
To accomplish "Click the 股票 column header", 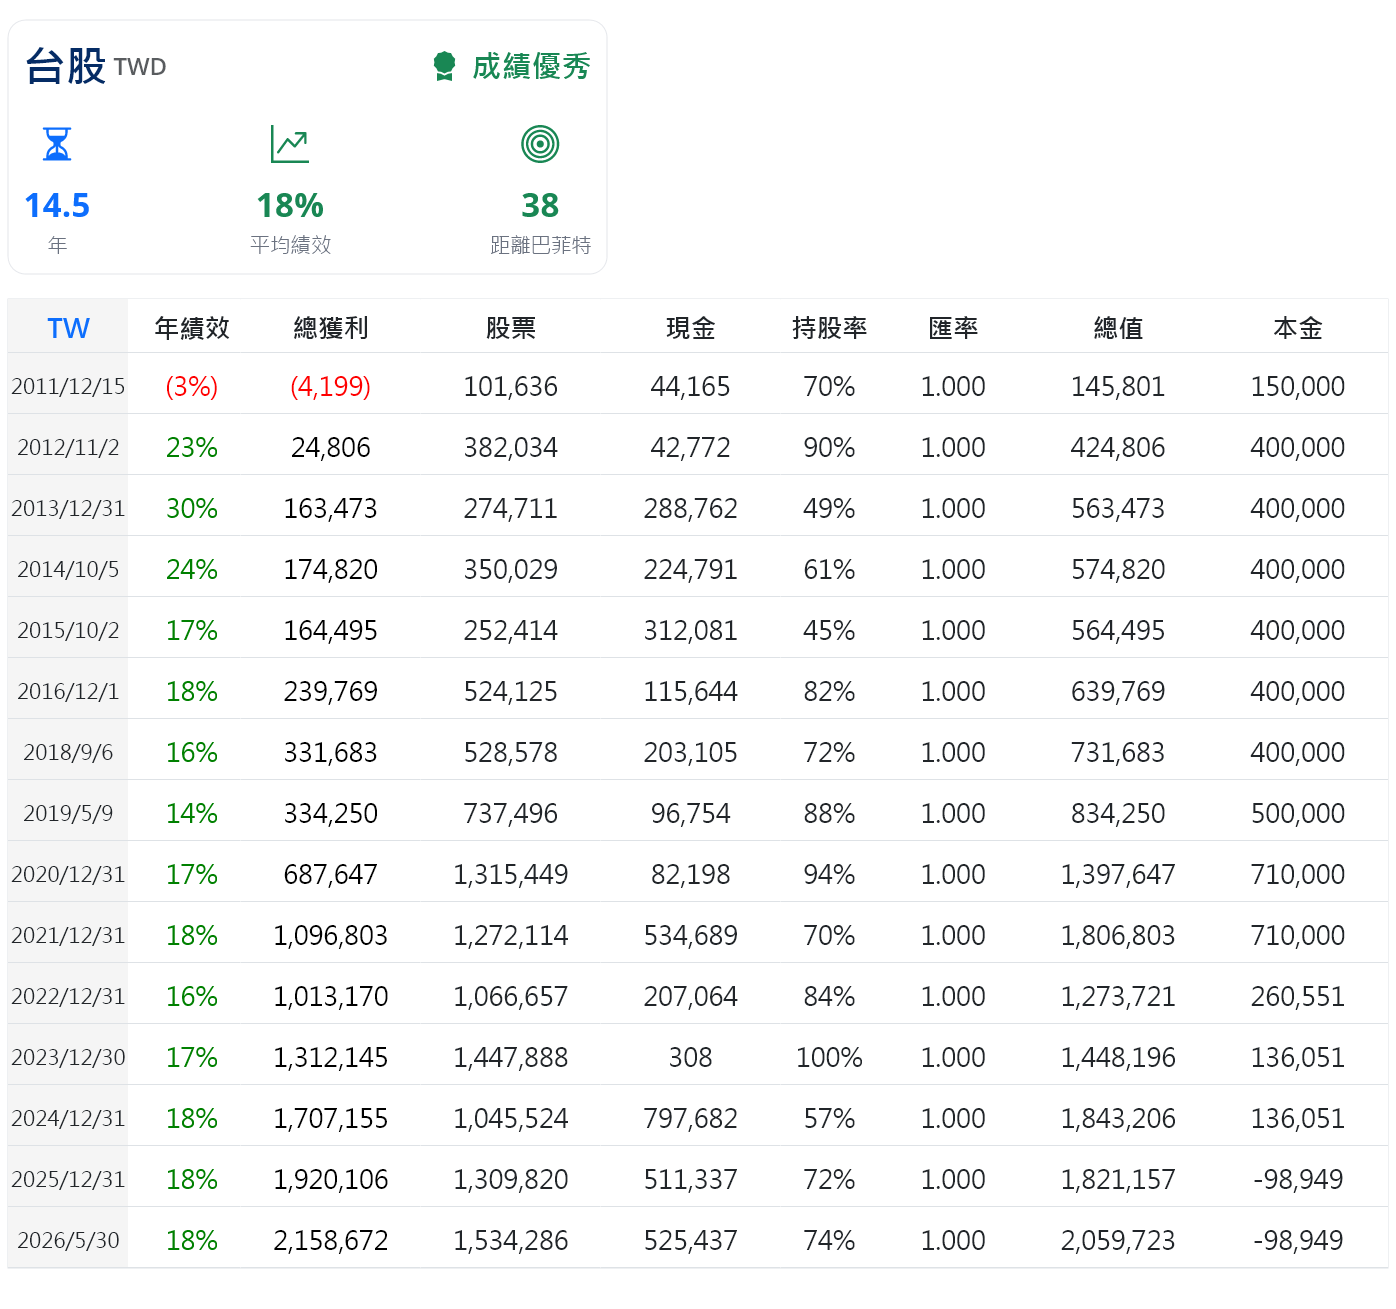I will click(511, 328).
